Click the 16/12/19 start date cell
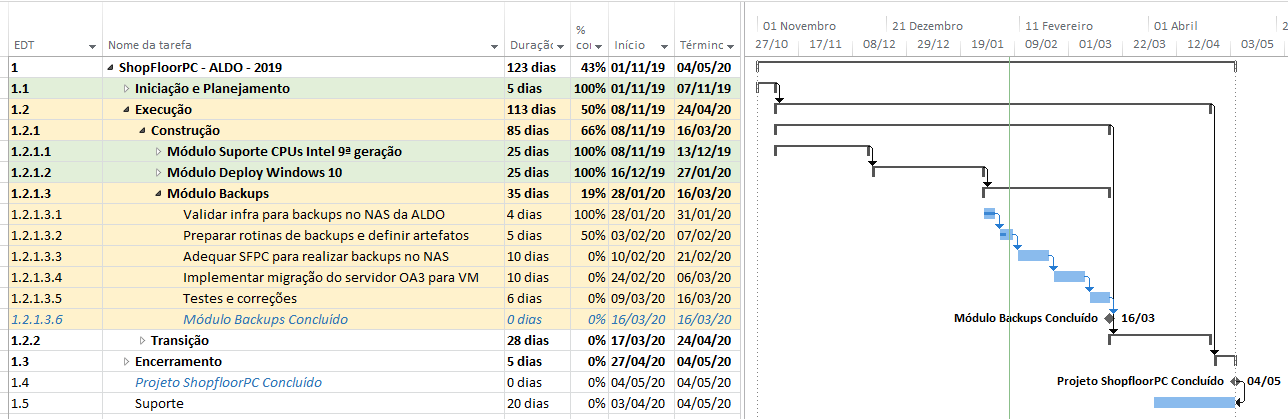 [637, 172]
